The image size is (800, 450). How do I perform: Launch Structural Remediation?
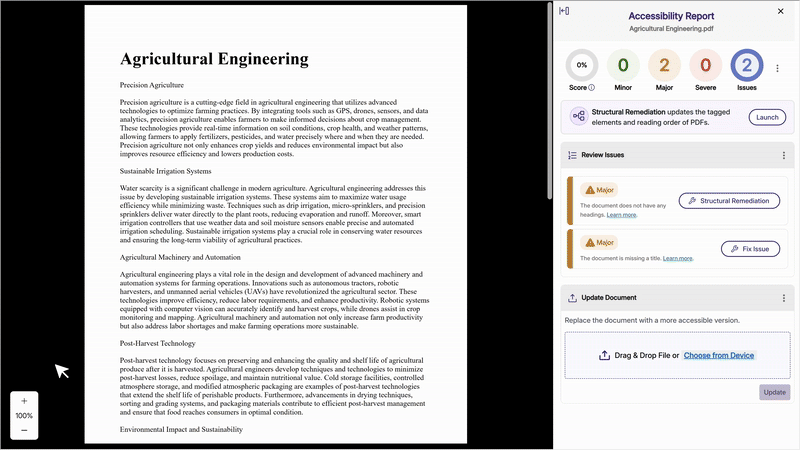coord(766,117)
